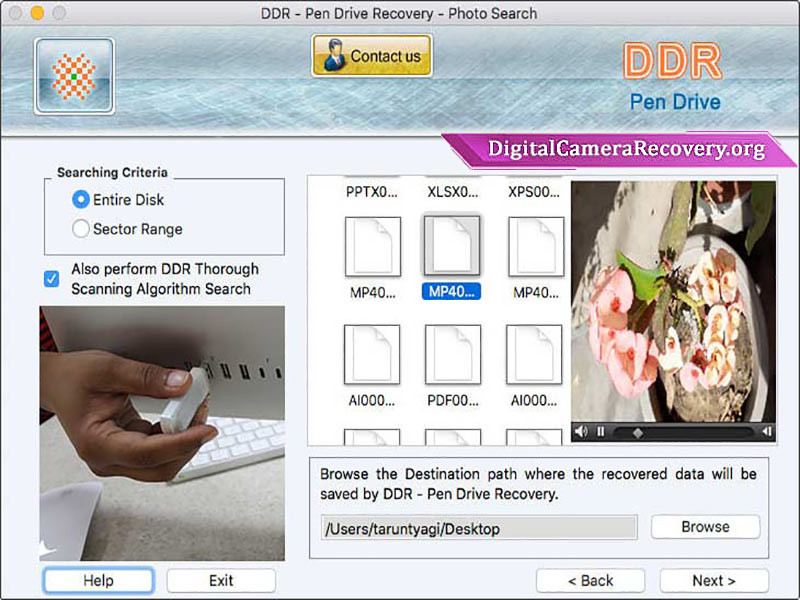Click the PDF00... file label
The height and width of the screenshot is (600, 800).
point(453,401)
